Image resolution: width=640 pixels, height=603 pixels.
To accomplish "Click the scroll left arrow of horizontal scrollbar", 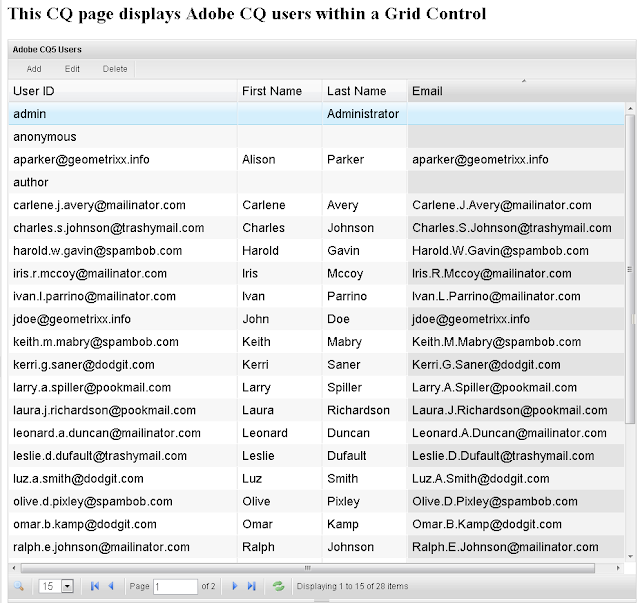I will tap(14, 568).
